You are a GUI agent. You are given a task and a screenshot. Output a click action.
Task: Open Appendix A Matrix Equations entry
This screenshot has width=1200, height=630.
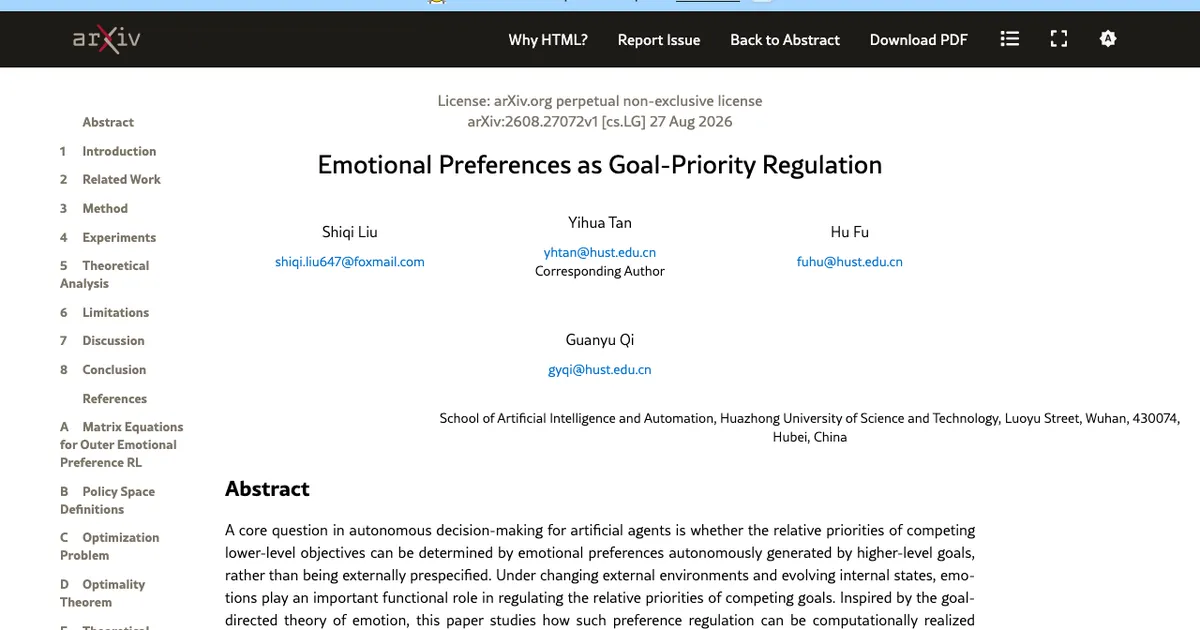pyautogui.click(x=121, y=444)
